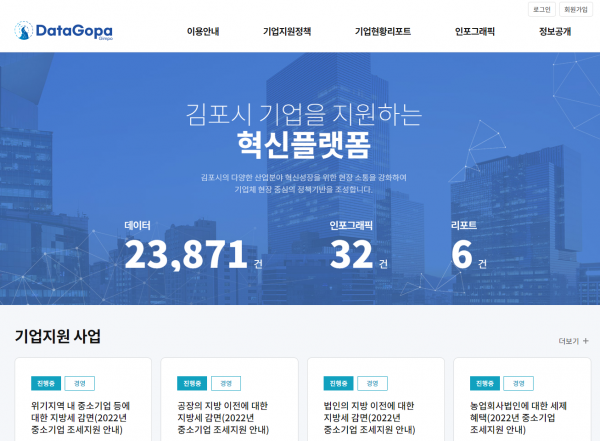Open the 법인의 지방 이전 card
600x441 pixels.
point(372,412)
